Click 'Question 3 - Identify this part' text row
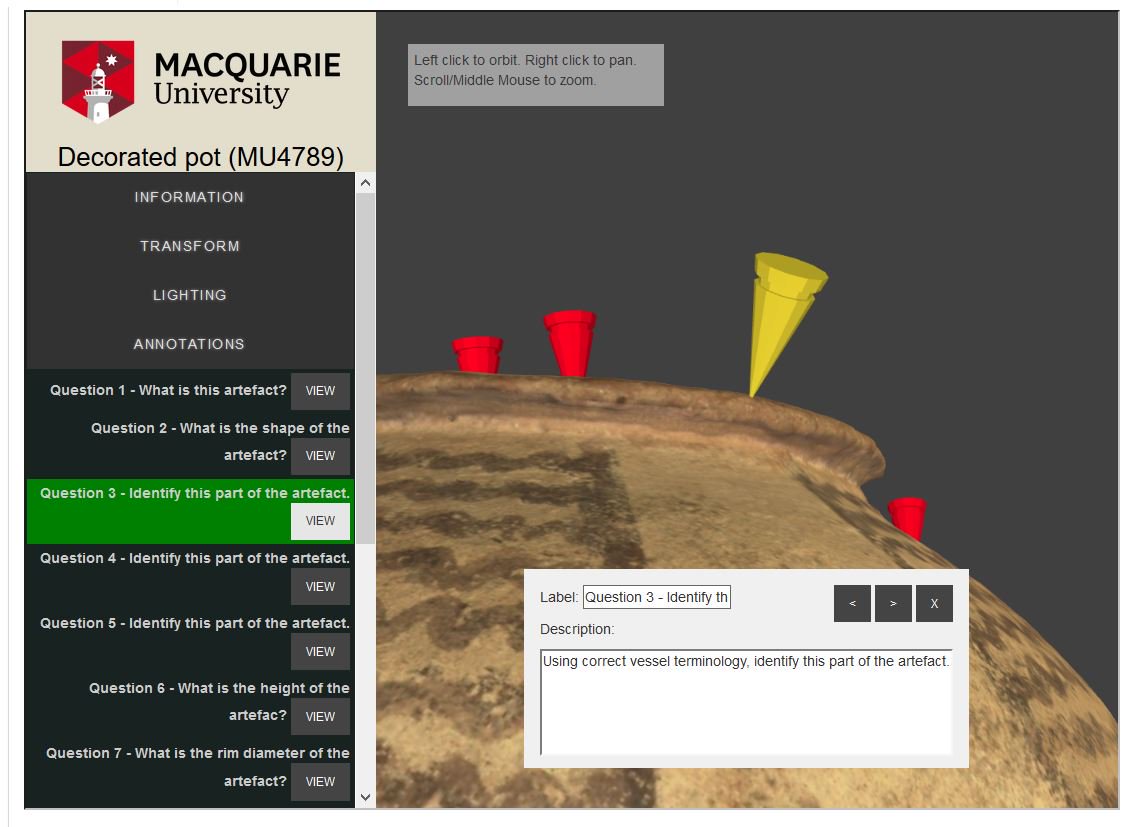This screenshot has height=827, width=1128. click(x=195, y=493)
